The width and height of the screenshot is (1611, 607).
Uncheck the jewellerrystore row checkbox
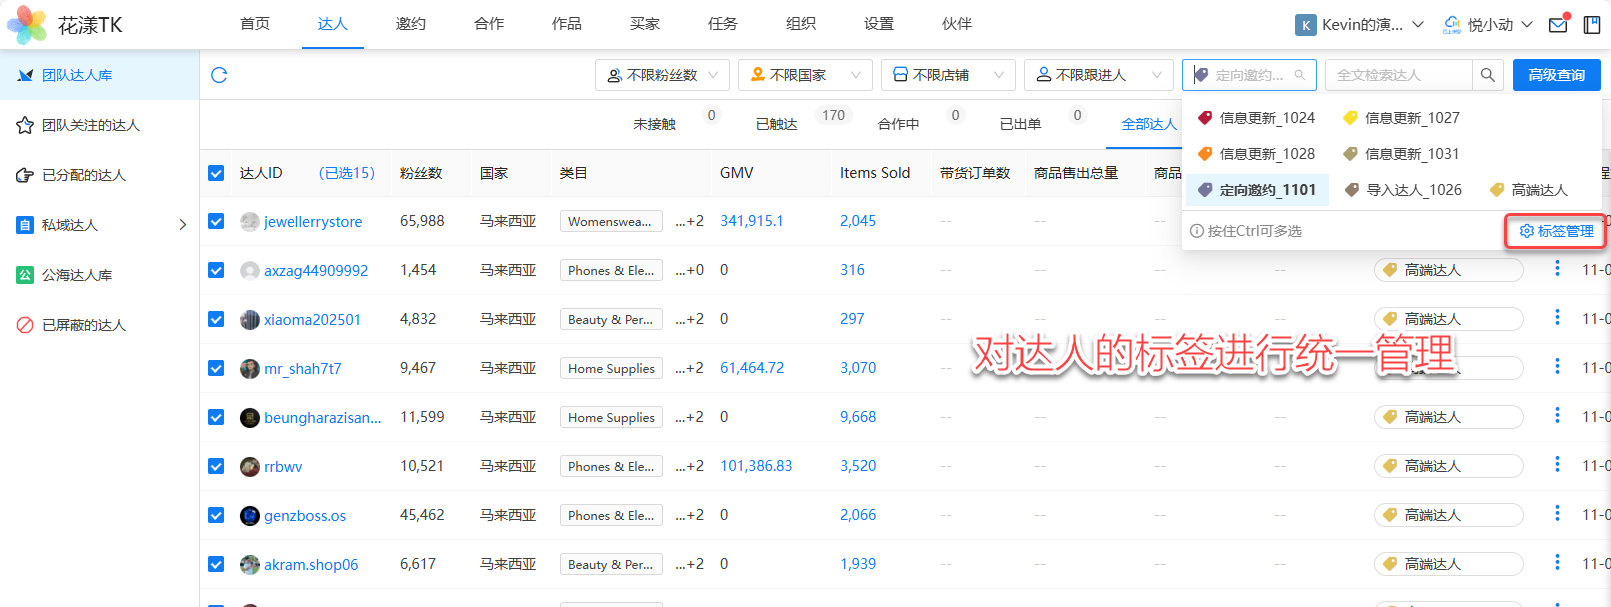tap(216, 221)
